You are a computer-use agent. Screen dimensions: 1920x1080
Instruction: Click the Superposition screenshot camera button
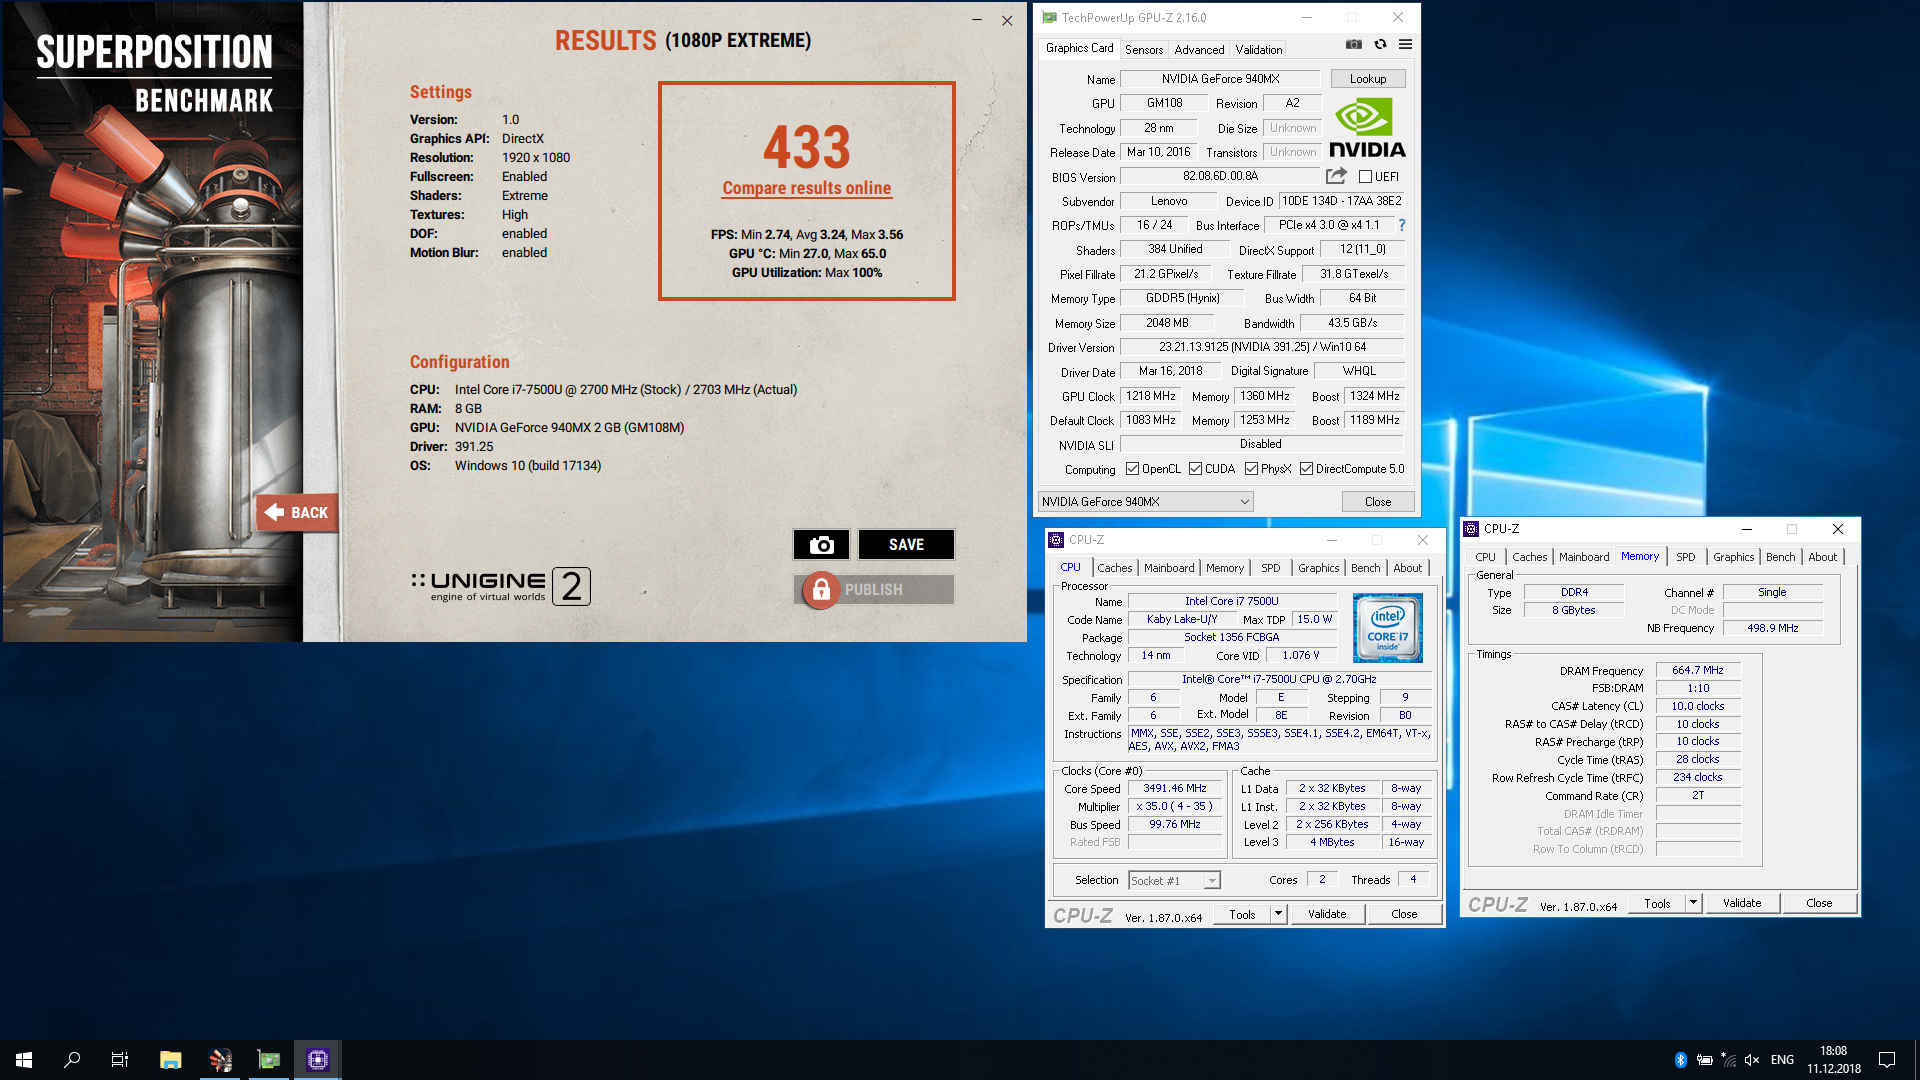pos(821,544)
